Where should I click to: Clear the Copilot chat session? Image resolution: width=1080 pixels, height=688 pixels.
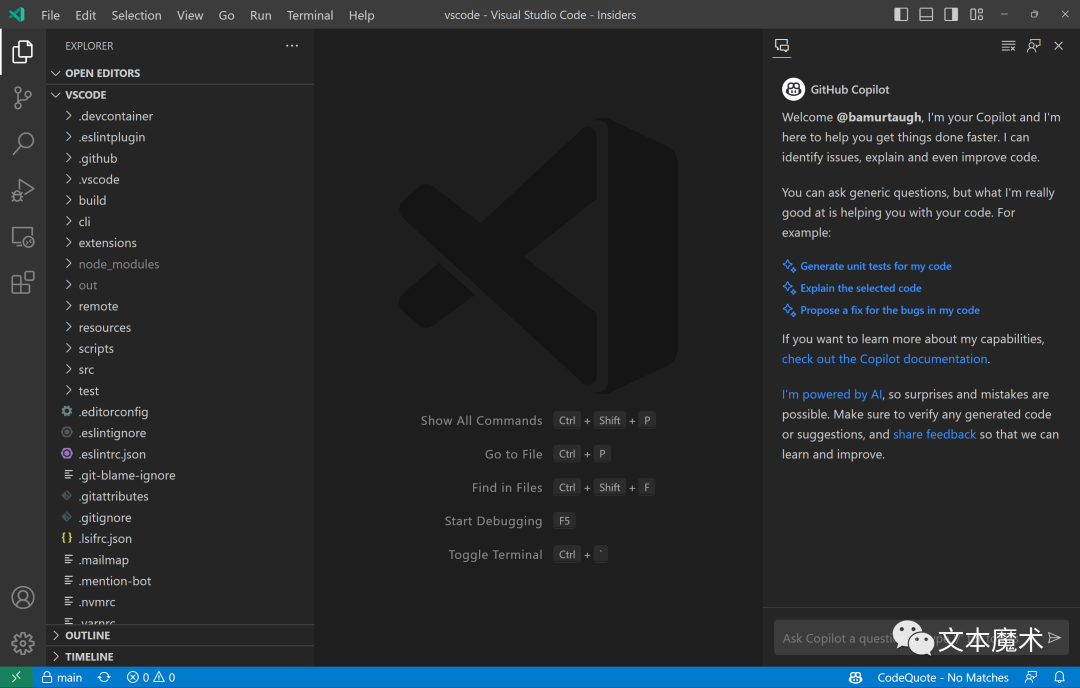click(1008, 46)
